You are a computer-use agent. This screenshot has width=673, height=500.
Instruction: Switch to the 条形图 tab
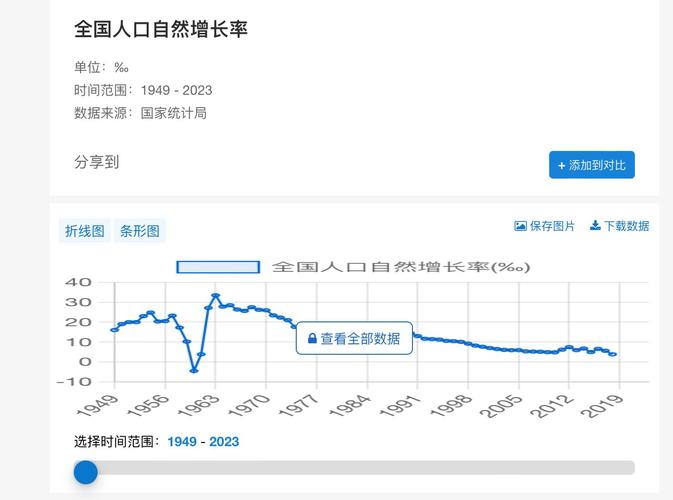(x=140, y=231)
